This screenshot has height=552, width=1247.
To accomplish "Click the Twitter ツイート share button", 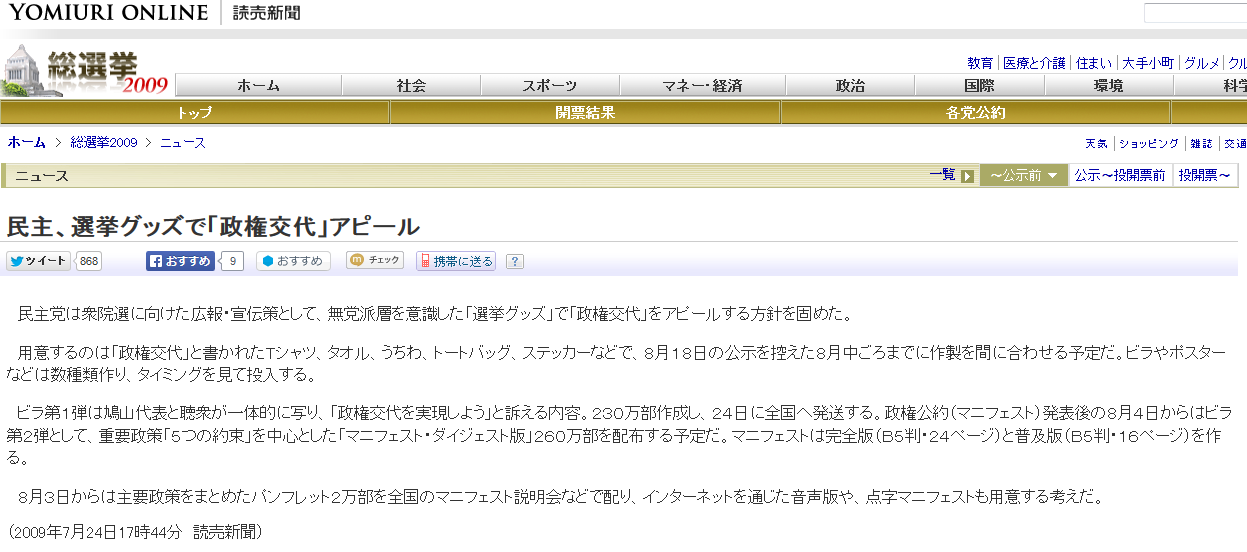I will click(38, 261).
